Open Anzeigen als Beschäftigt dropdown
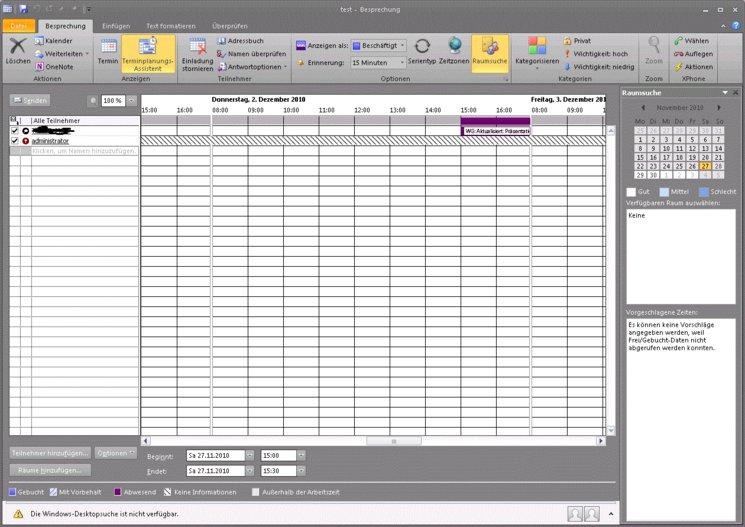This screenshot has width=745, height=527. [402, 46]
